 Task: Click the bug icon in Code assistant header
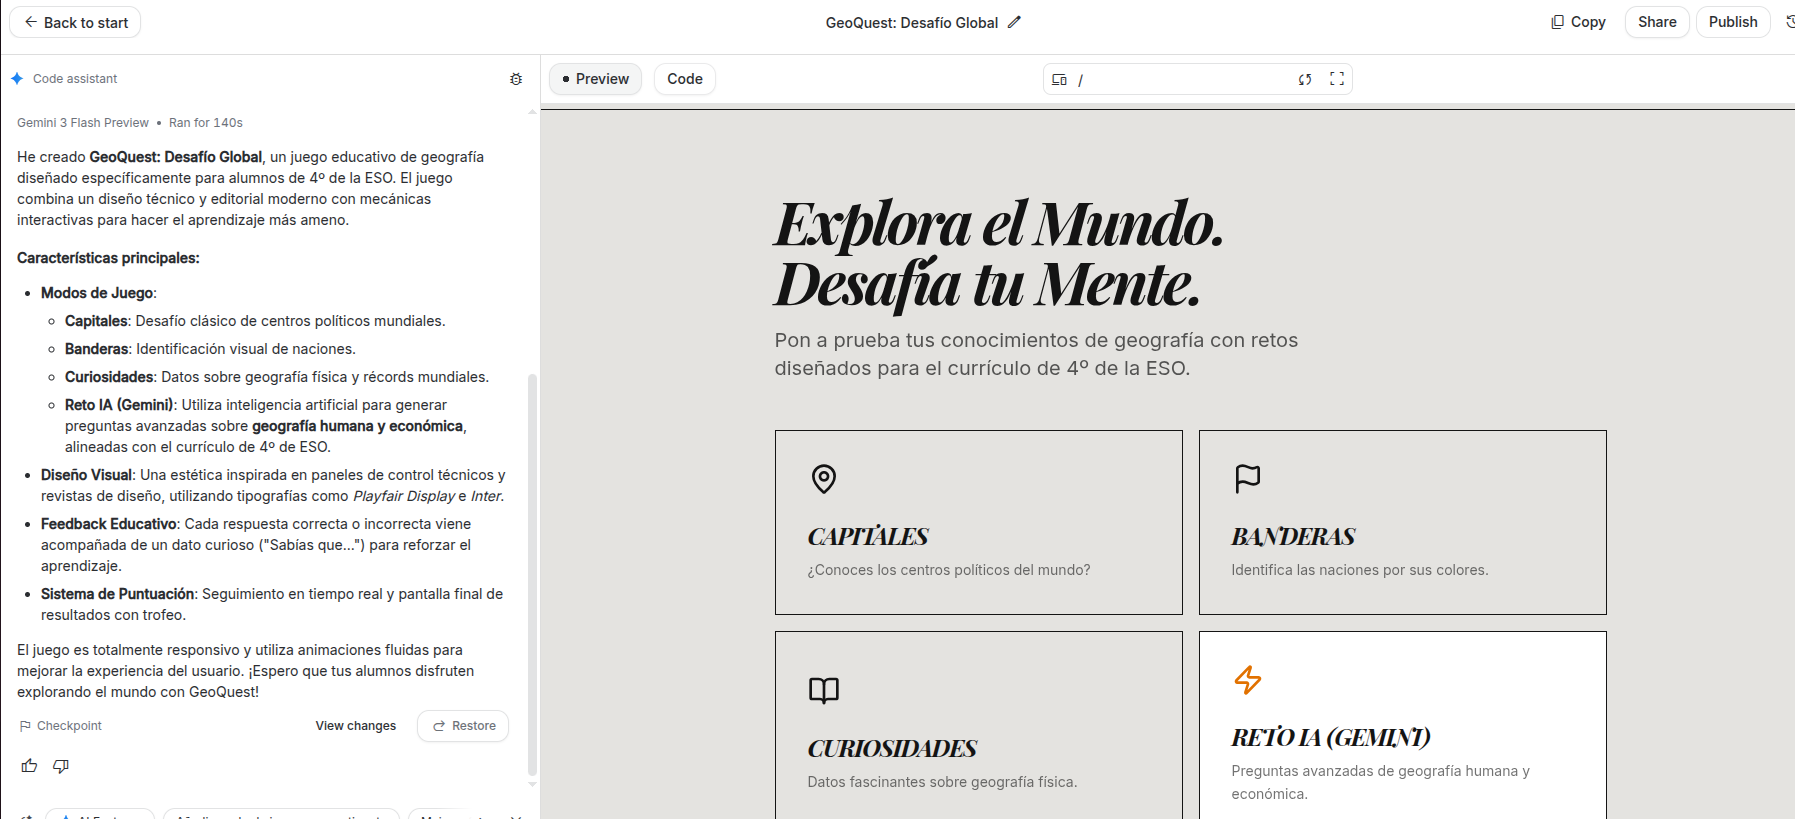(x=516, y=79)
